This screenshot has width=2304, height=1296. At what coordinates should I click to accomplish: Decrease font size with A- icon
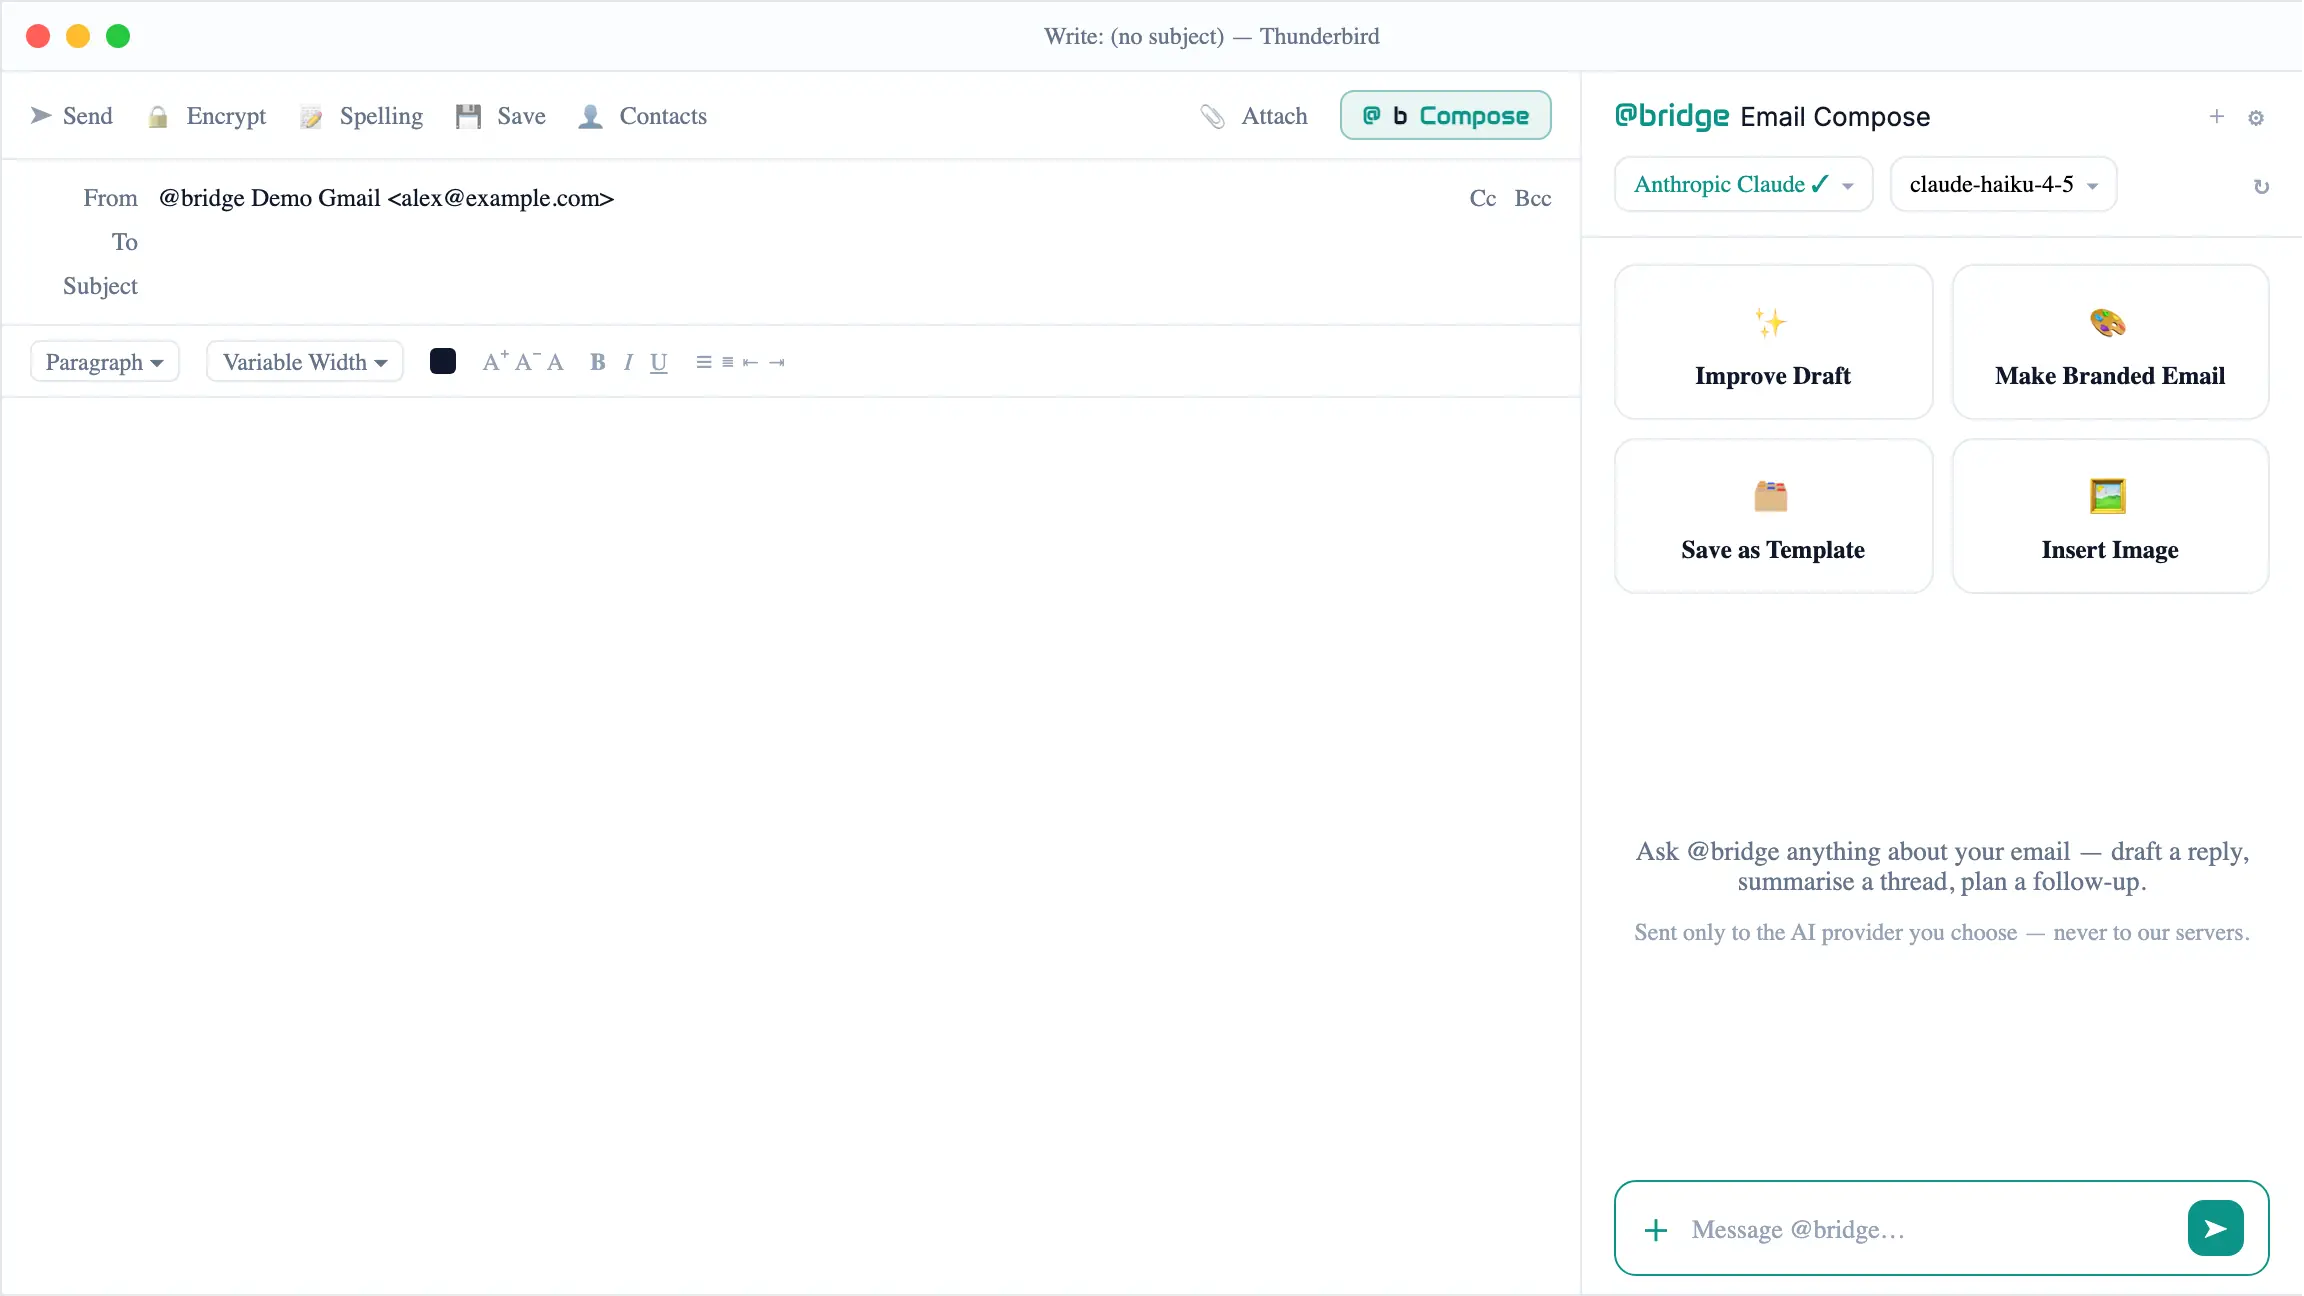click(x=527, y=361)
